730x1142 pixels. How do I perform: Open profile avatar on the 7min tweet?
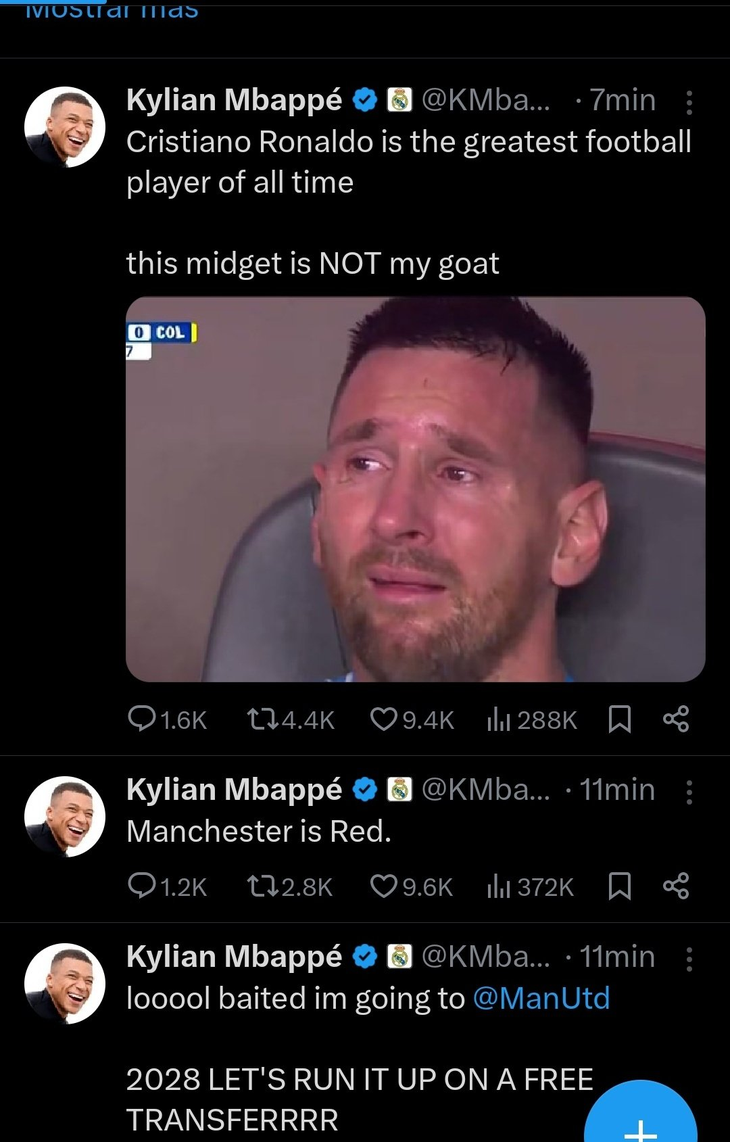pyautogui.click(x=65, y=127)
